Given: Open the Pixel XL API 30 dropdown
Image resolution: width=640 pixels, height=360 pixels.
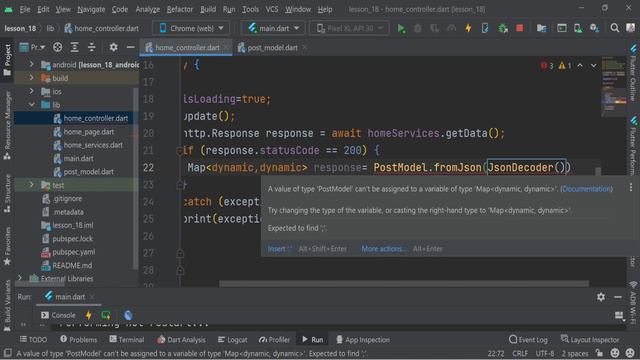Looking at the screenshot, I should [350, 28].
